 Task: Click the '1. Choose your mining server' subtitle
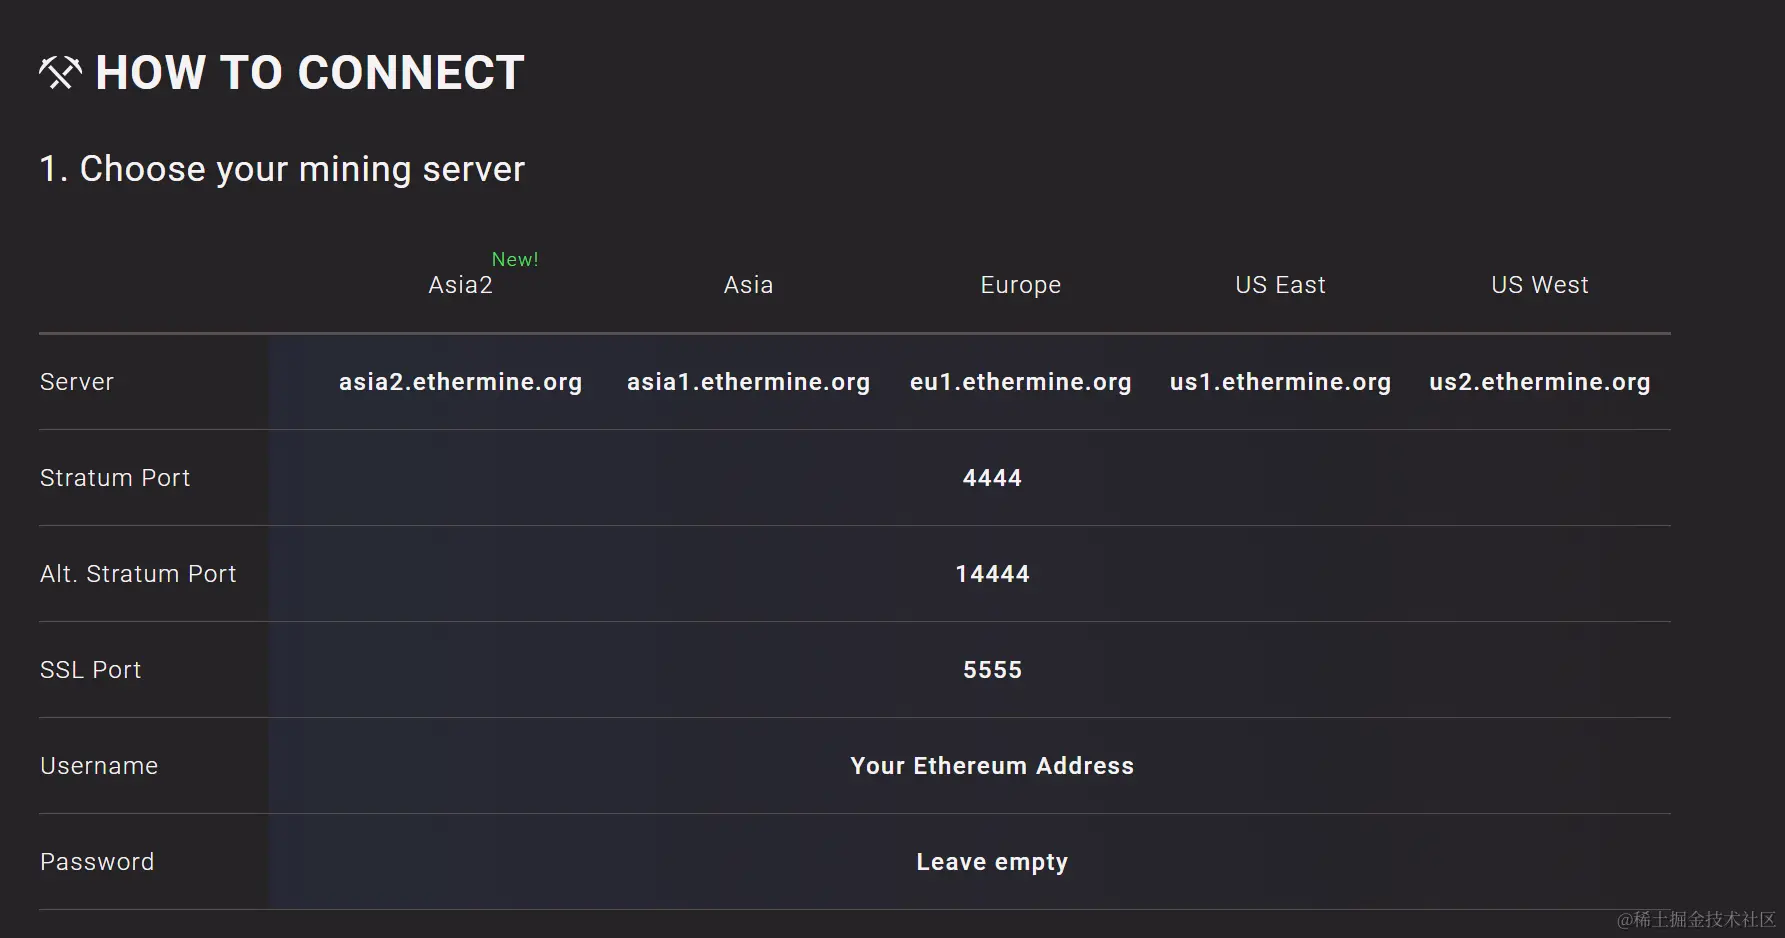(x=282, y=169)
